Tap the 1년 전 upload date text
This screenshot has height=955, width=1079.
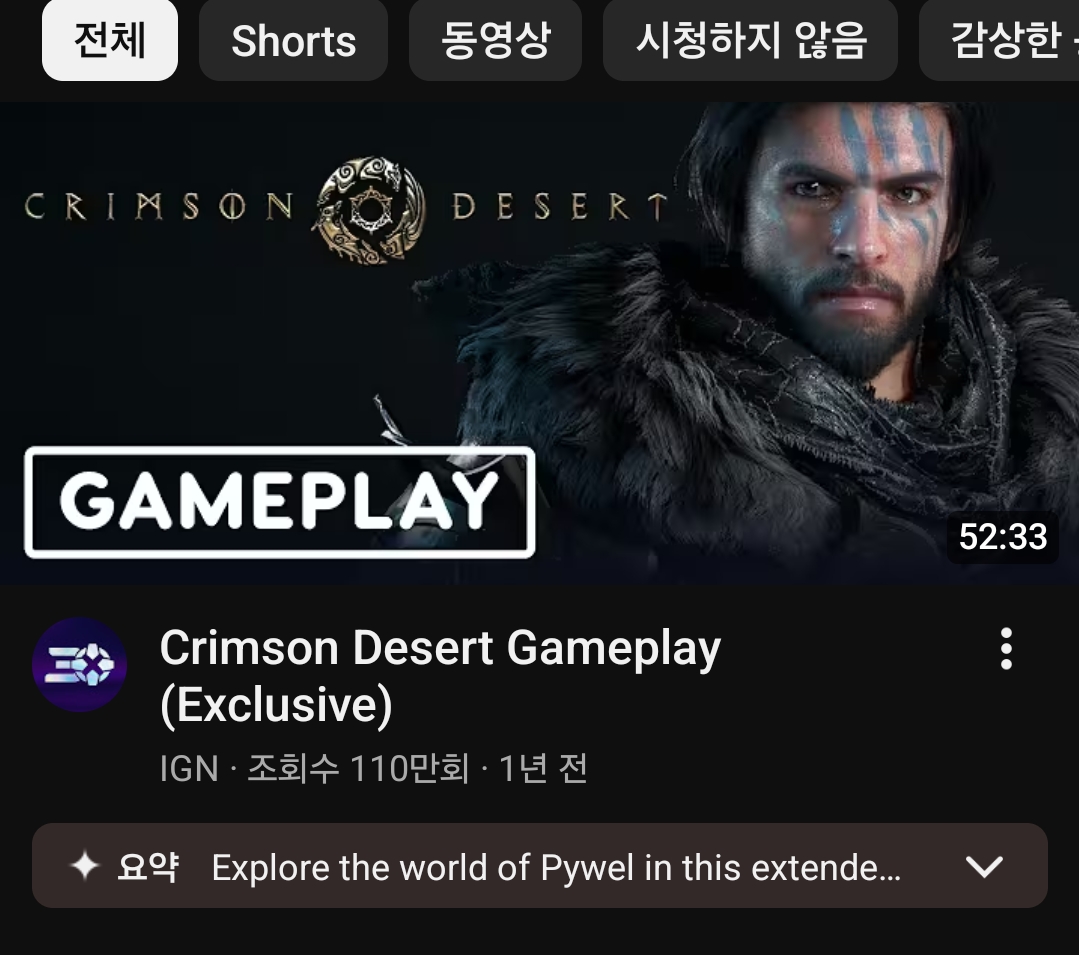(543, 768)
